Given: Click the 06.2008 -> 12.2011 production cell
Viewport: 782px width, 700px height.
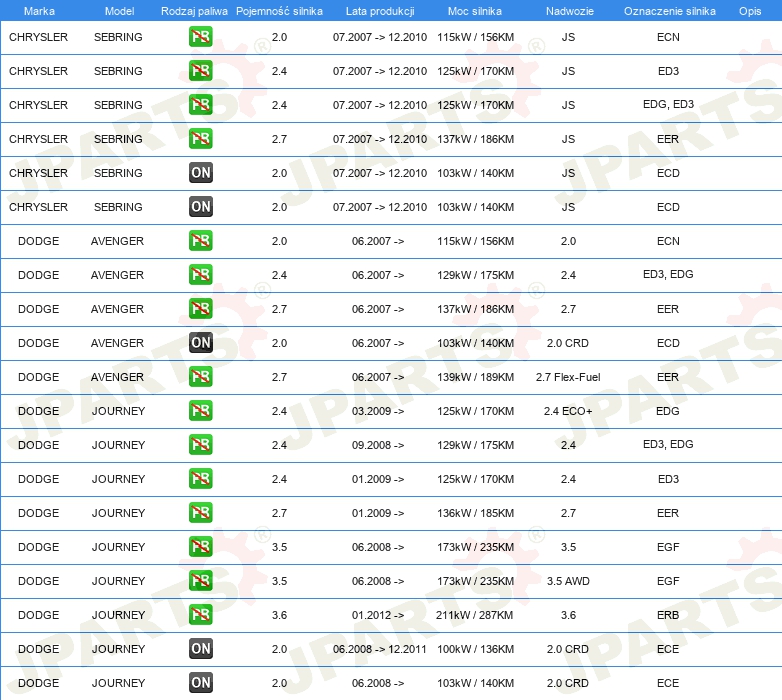Looking at the screenshot, I should tap(380, 649).
